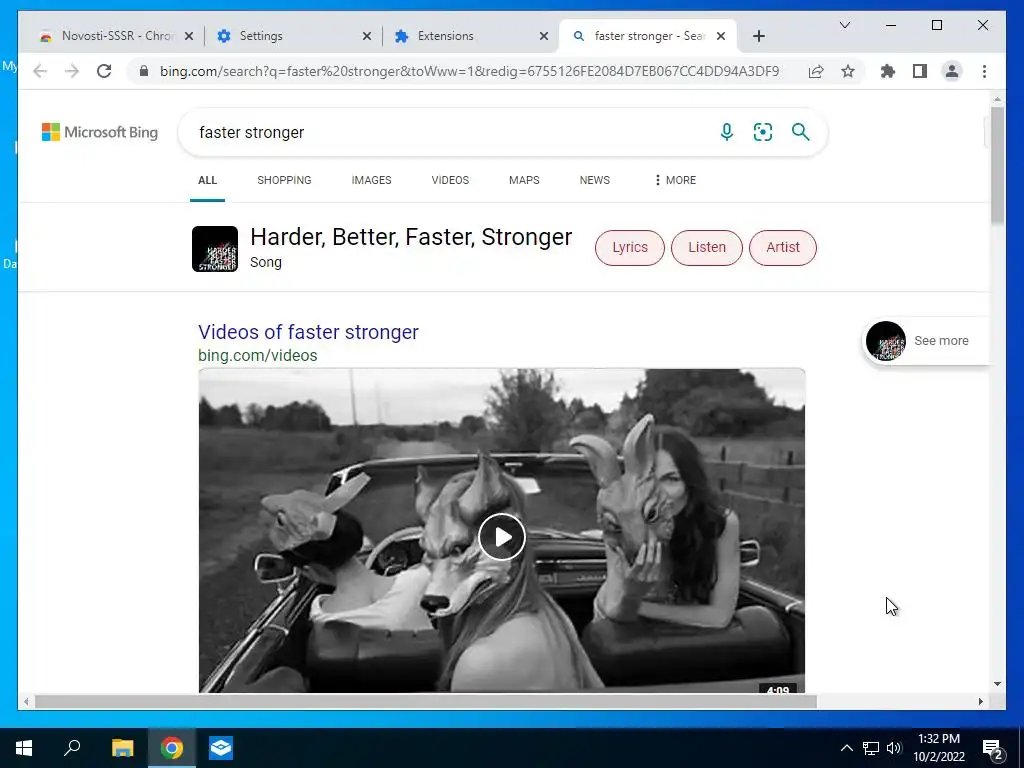Select the SHOPPING search category
The height and width of the screenshot is (768, 1024).
[284, 180]
